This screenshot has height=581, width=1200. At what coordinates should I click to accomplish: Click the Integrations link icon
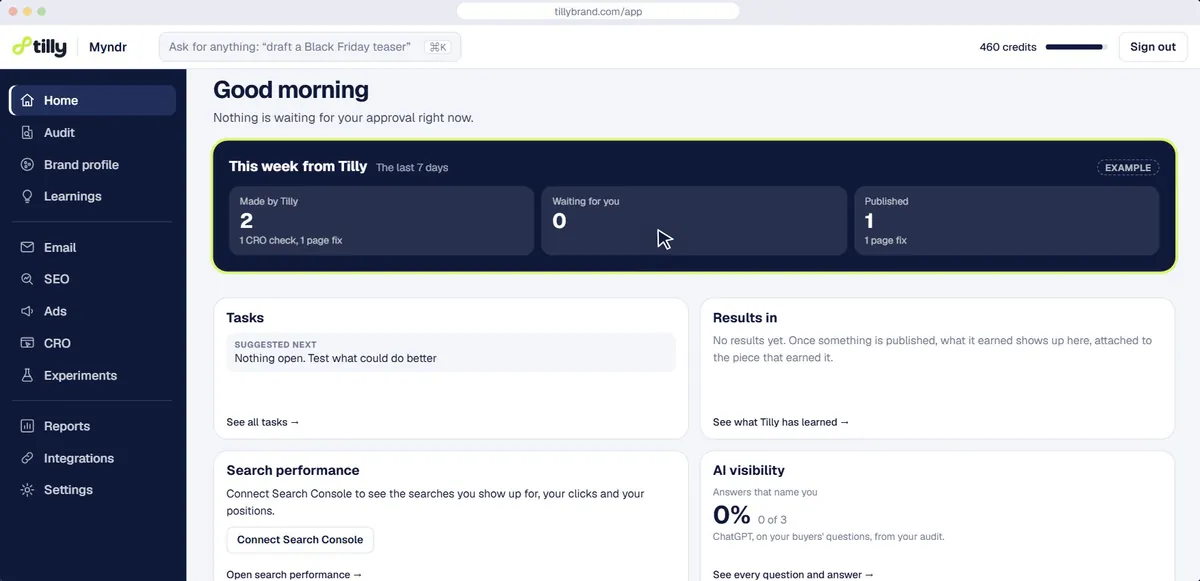click(x=27, y=458)
